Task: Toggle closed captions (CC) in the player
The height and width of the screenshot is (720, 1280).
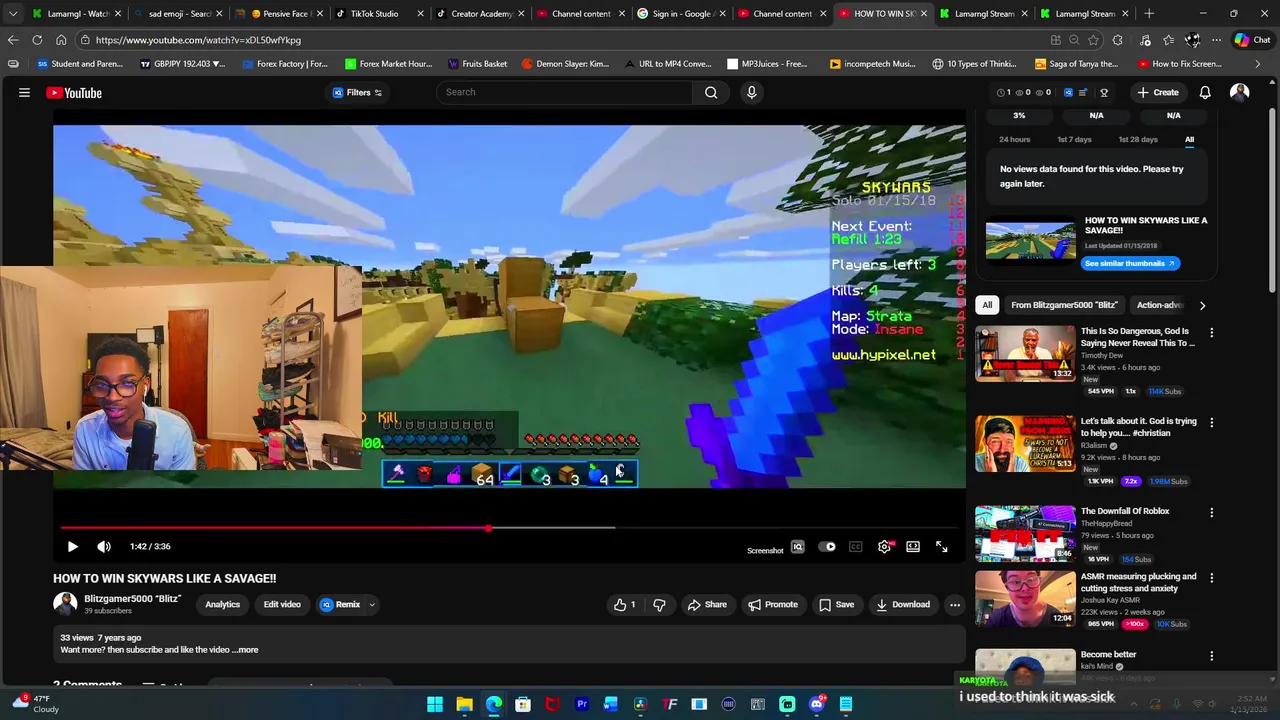Action: click(x=856, y=546)
